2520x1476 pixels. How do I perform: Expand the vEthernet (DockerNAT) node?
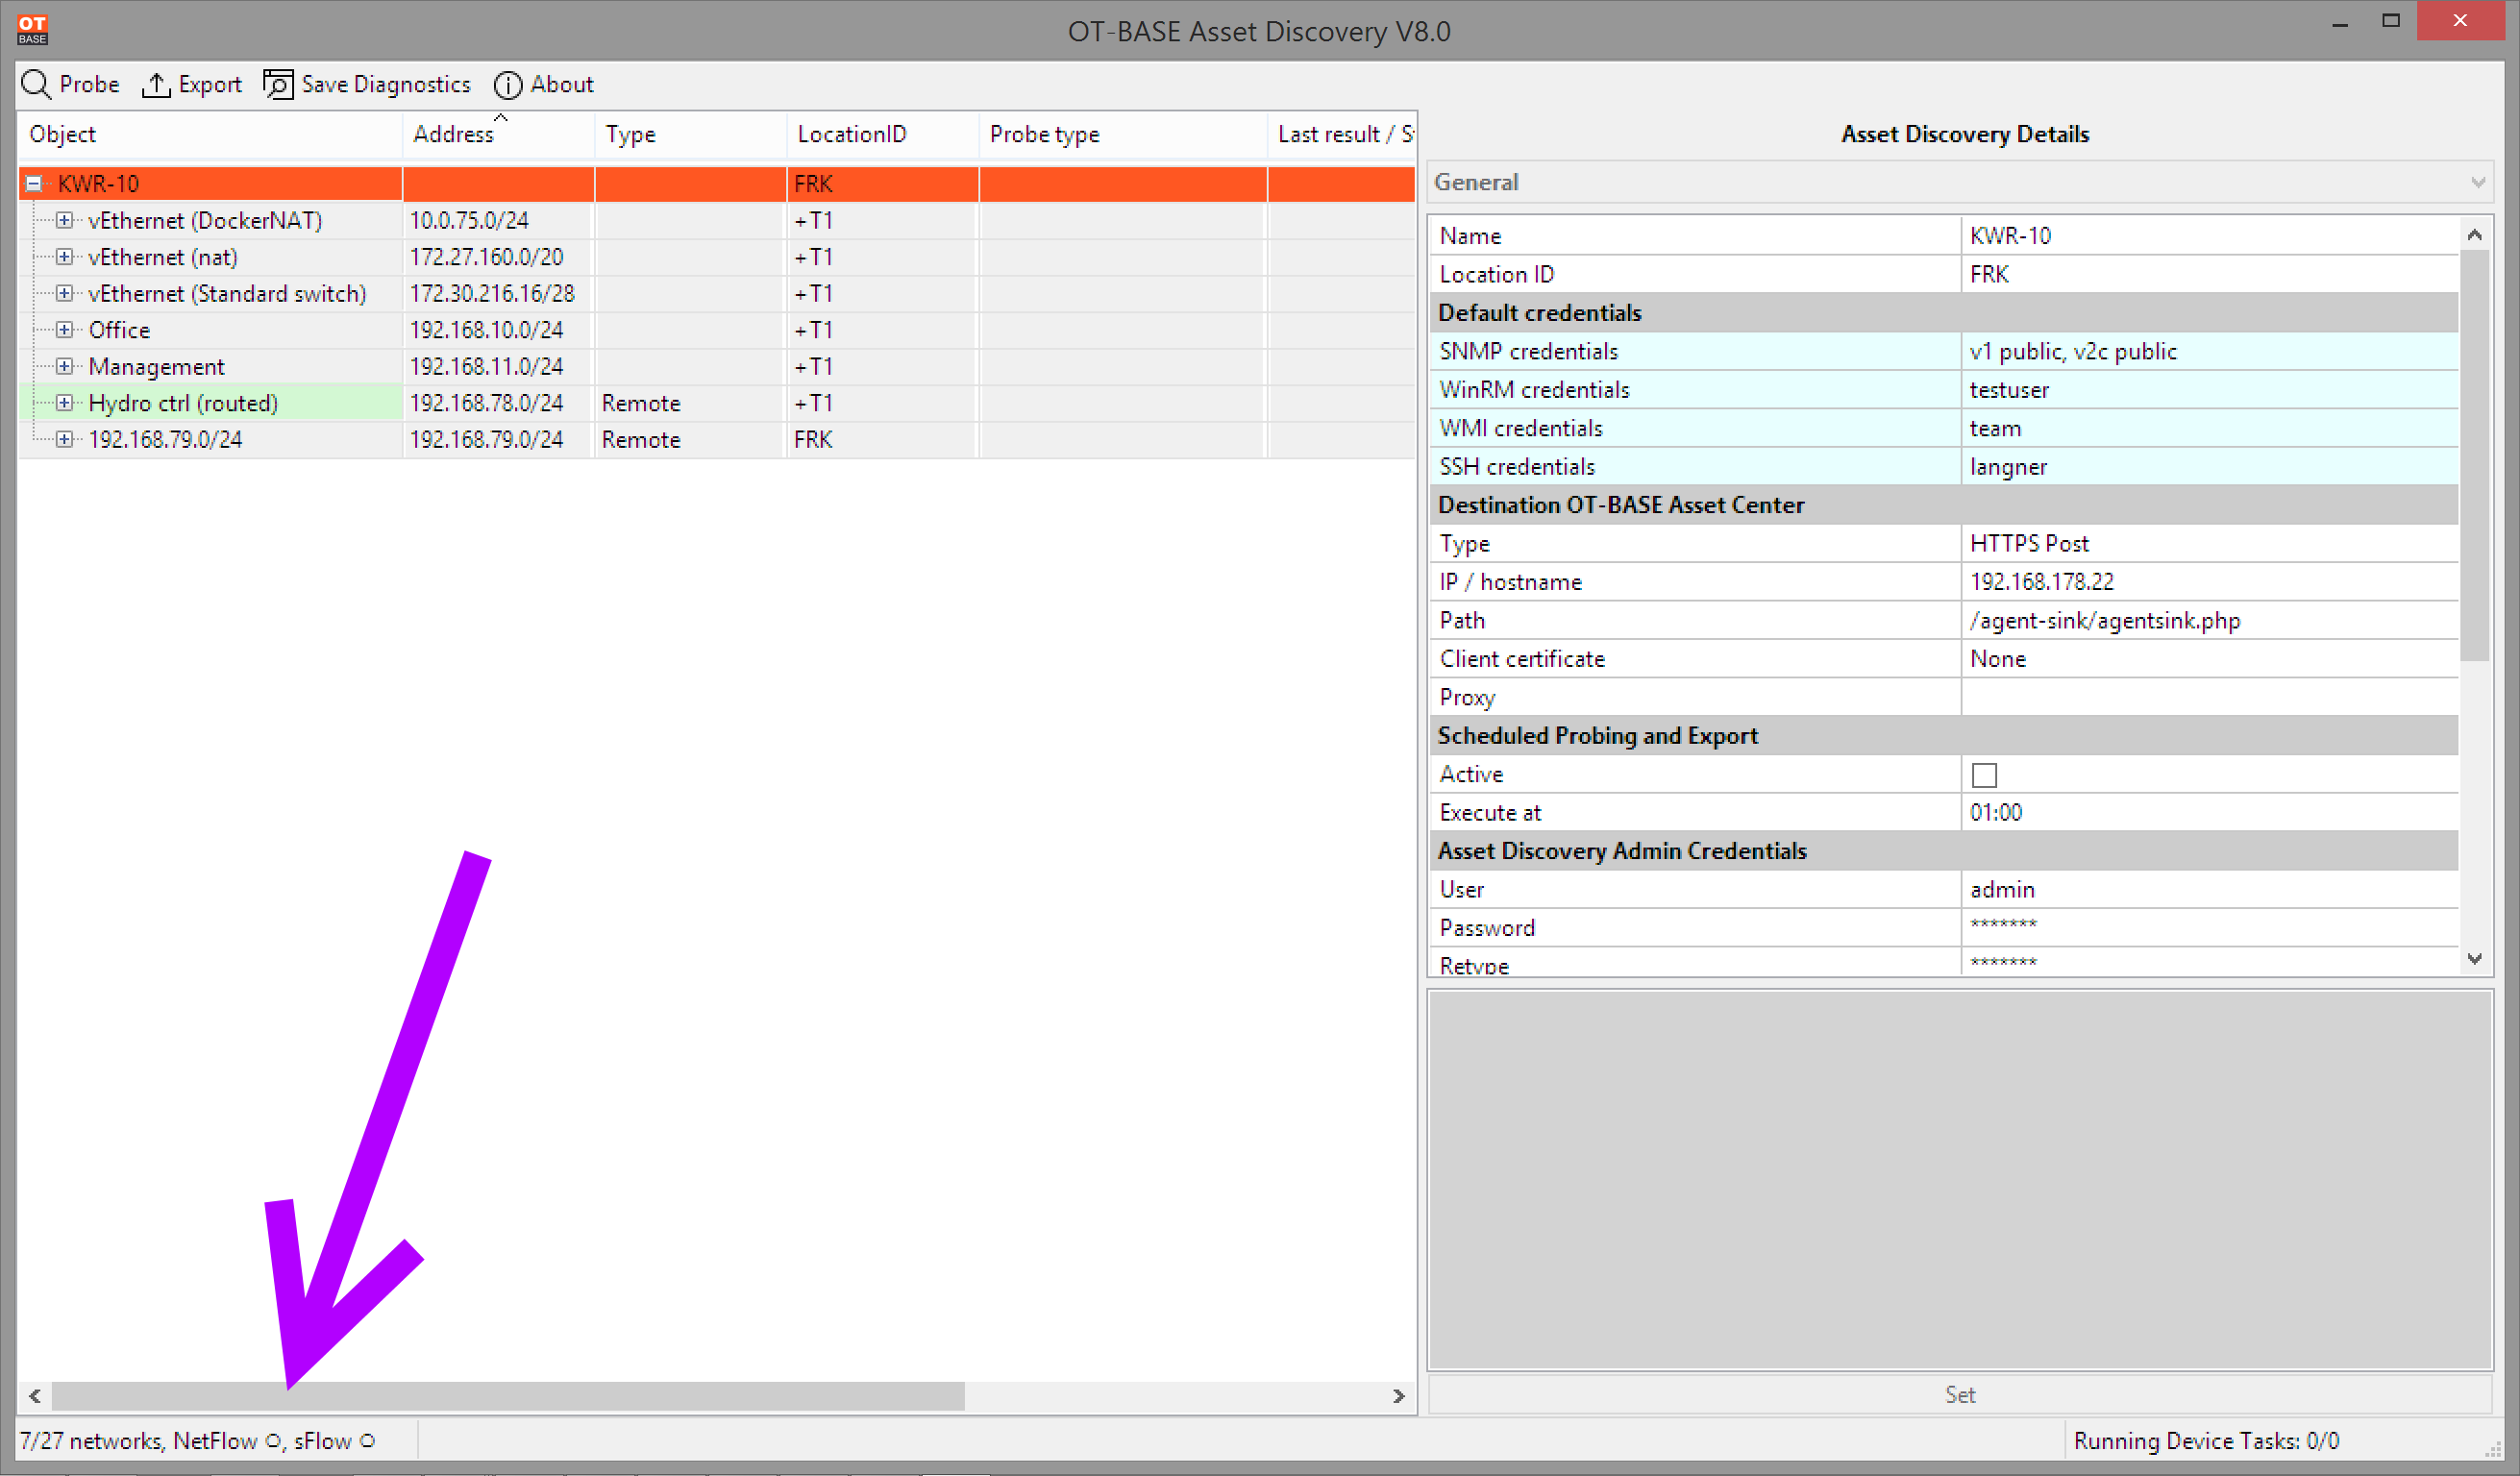pyautogui.click(x=64, y=220)
